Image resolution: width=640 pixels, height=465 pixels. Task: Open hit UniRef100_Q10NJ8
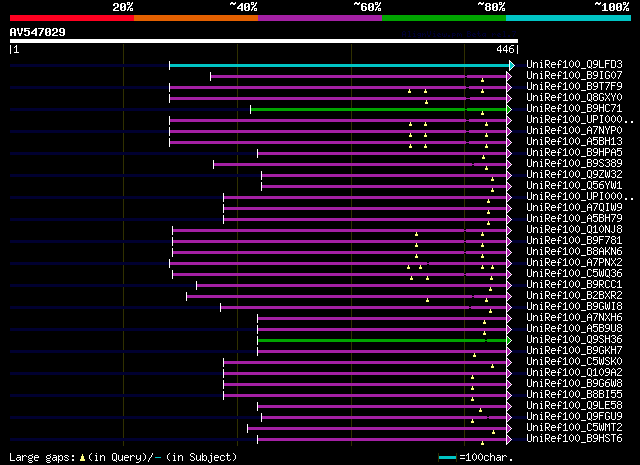[x=574, y=230]
